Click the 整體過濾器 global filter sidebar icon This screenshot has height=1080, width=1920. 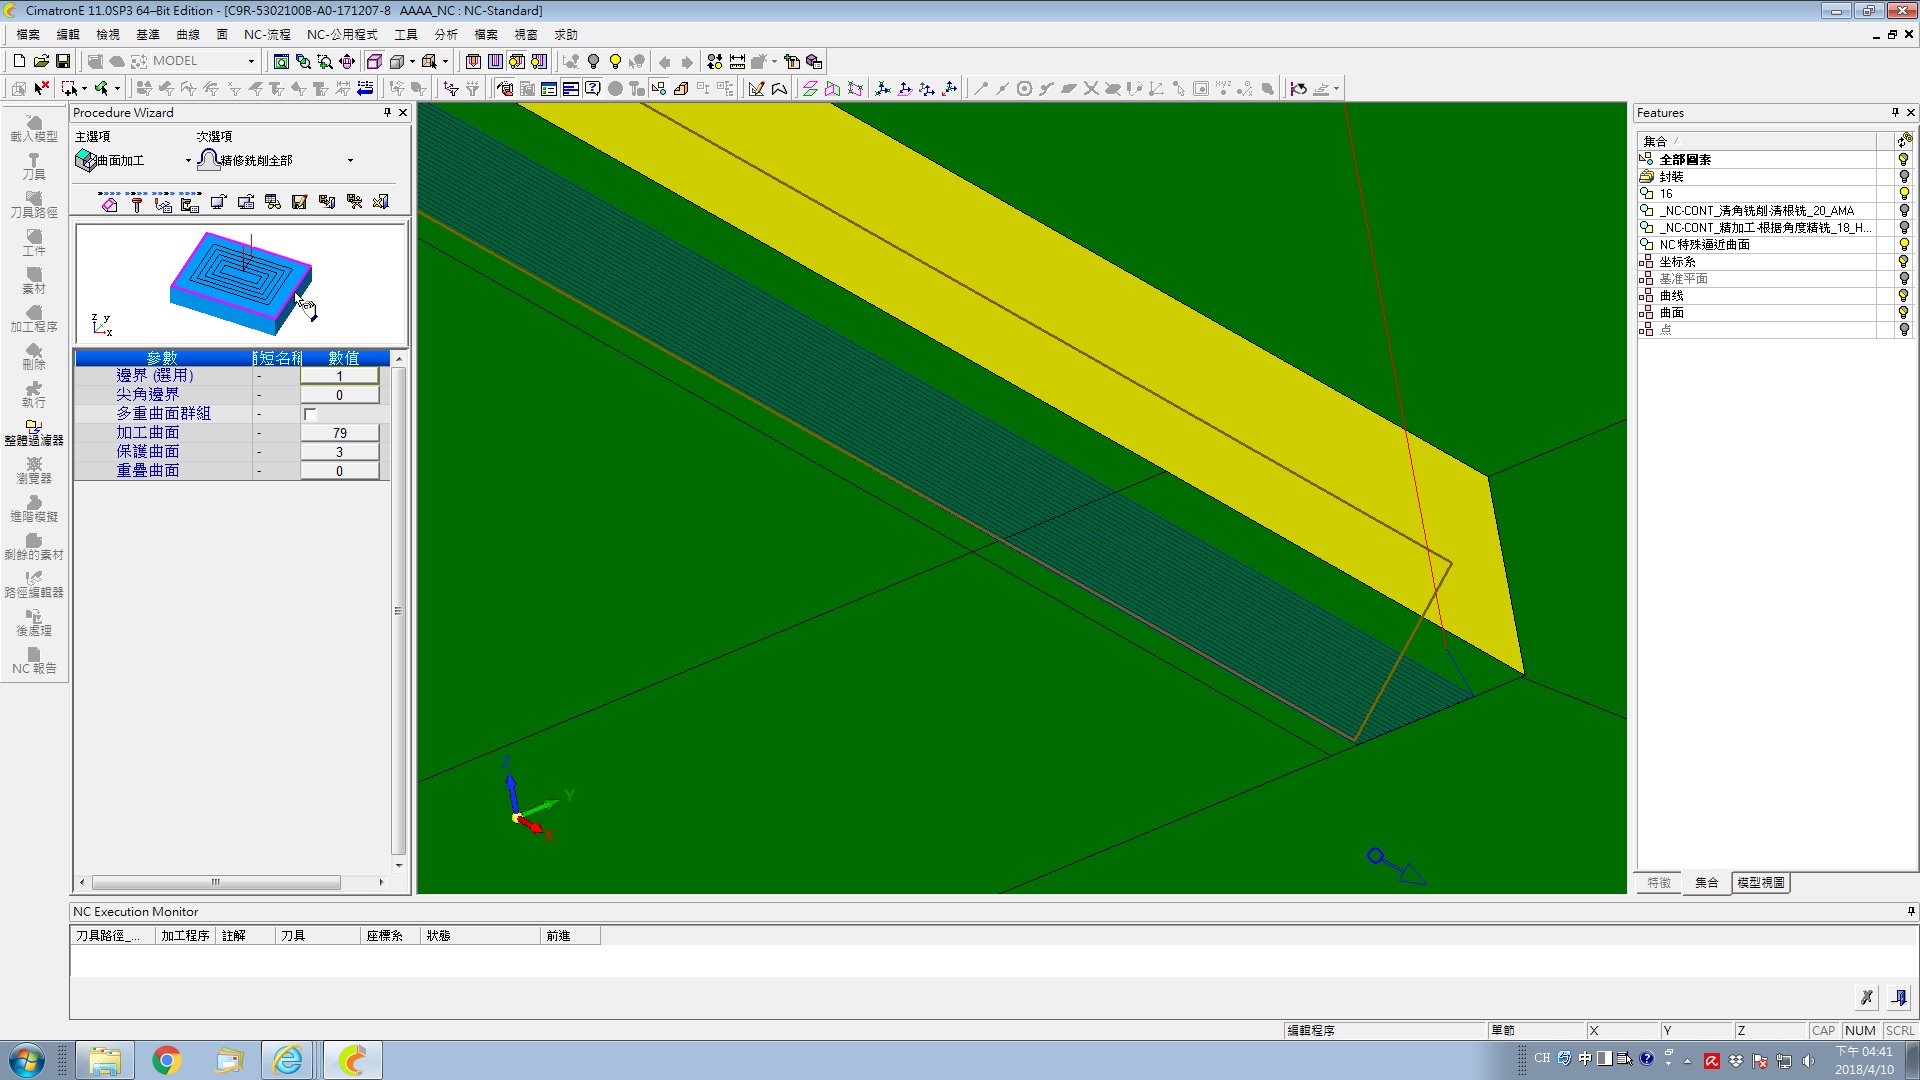click(34, 432)
